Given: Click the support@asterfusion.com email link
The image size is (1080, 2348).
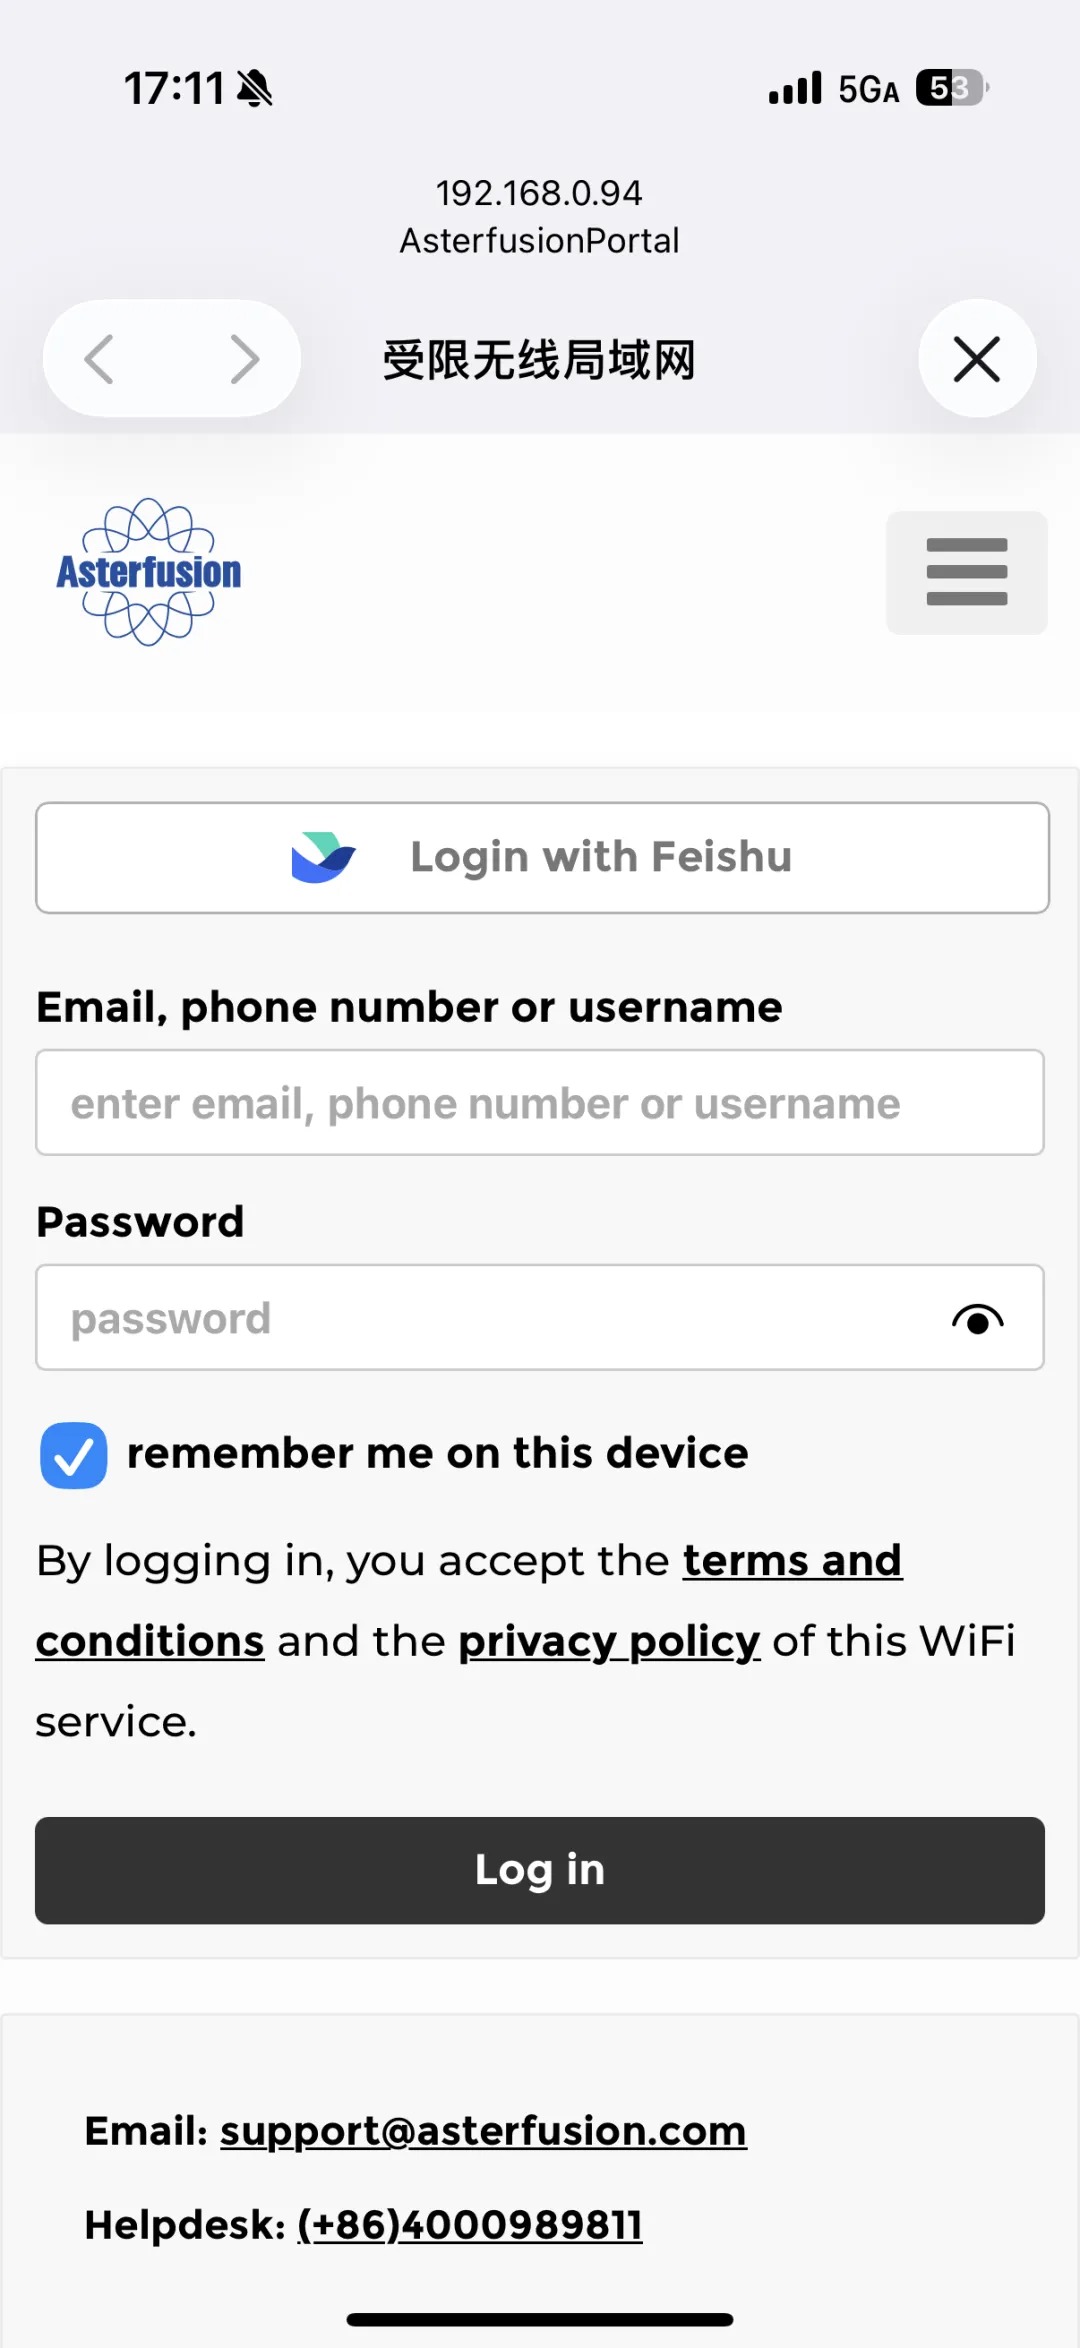Looking at the screenshot, I should (483, 2131).
